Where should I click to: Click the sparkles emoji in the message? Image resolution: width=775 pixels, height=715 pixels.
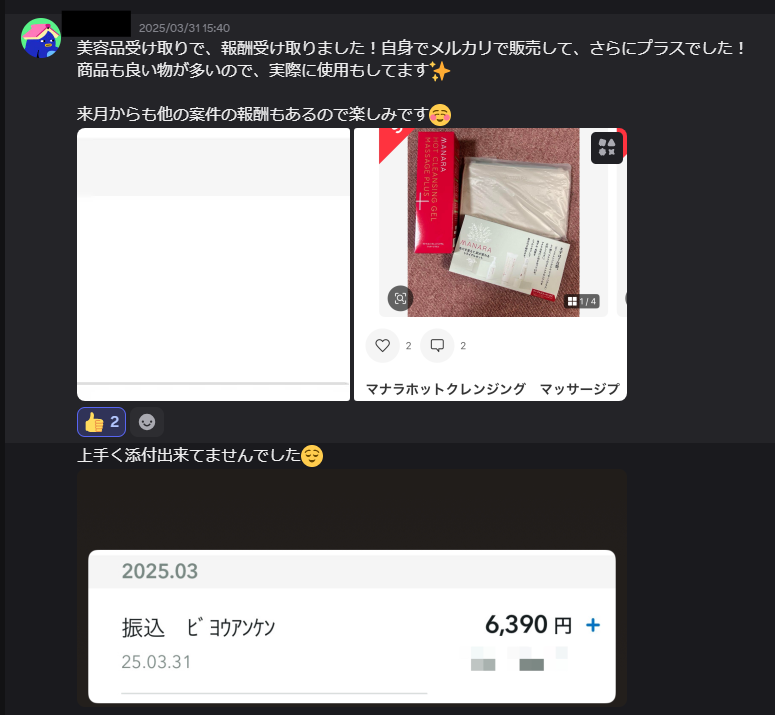coord(440,71)
